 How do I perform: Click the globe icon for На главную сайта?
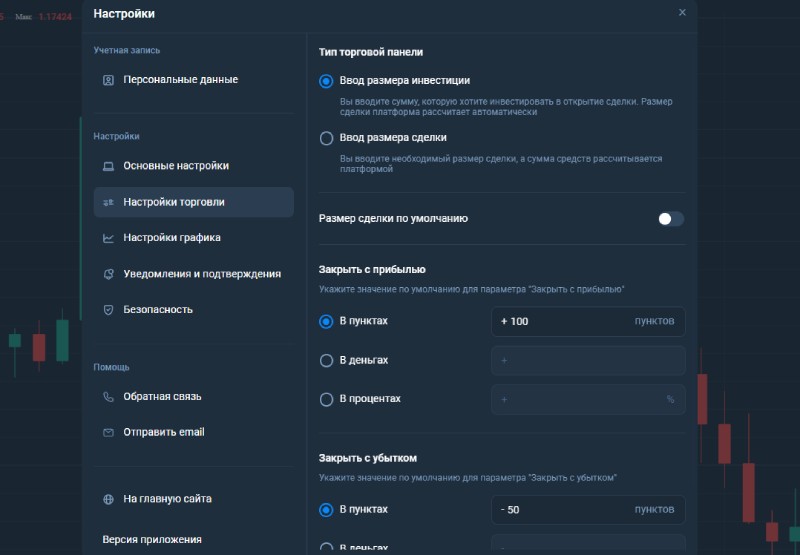(x=108, y=499)
